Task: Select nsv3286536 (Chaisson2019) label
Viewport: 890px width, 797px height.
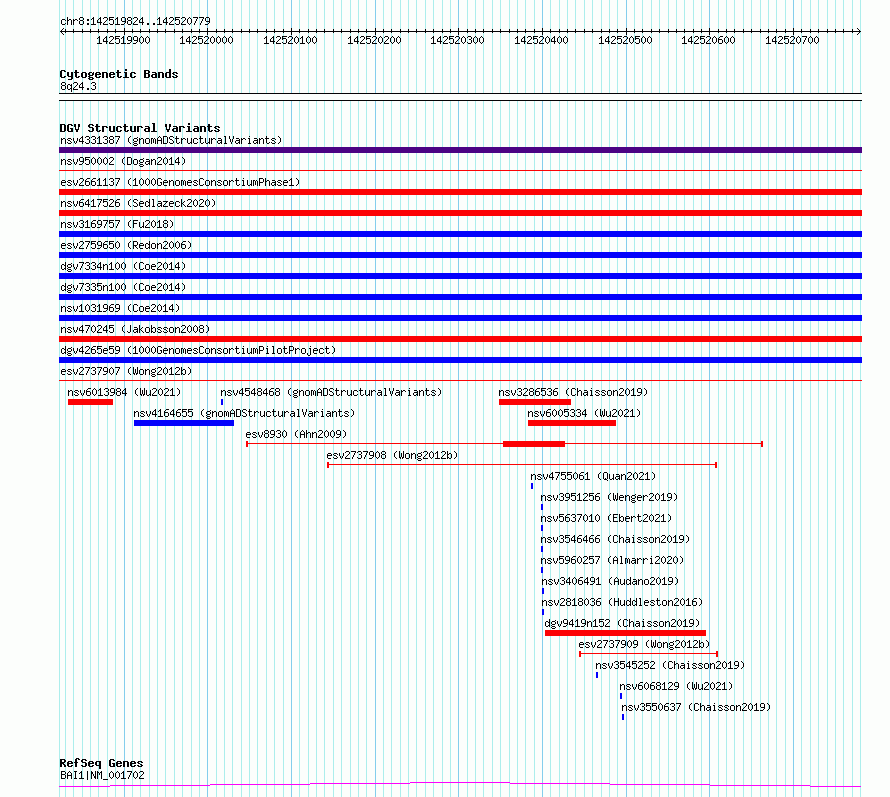Action: click(x=573, y=392)
